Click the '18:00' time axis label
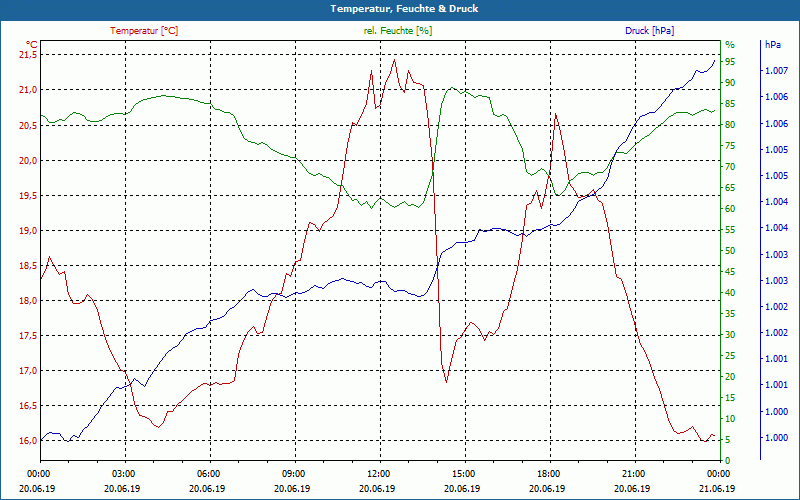Viewport: 800px width, 500px height. tap(548, 473)
